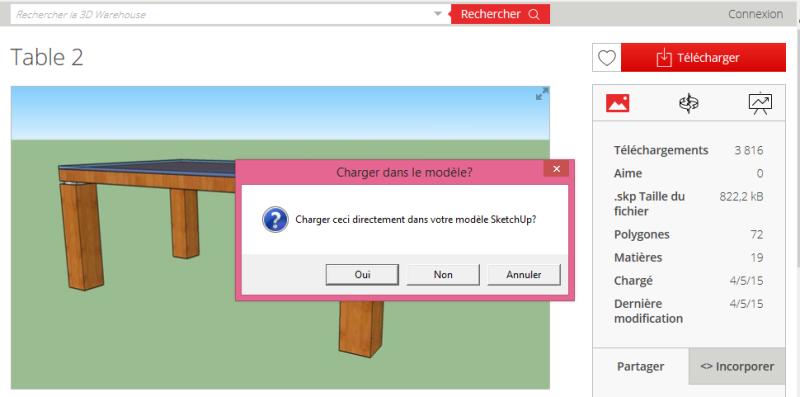This screenshot has width=800, height=397.
Task: Open the search box dropdown arrow
Action: [437, 14]
